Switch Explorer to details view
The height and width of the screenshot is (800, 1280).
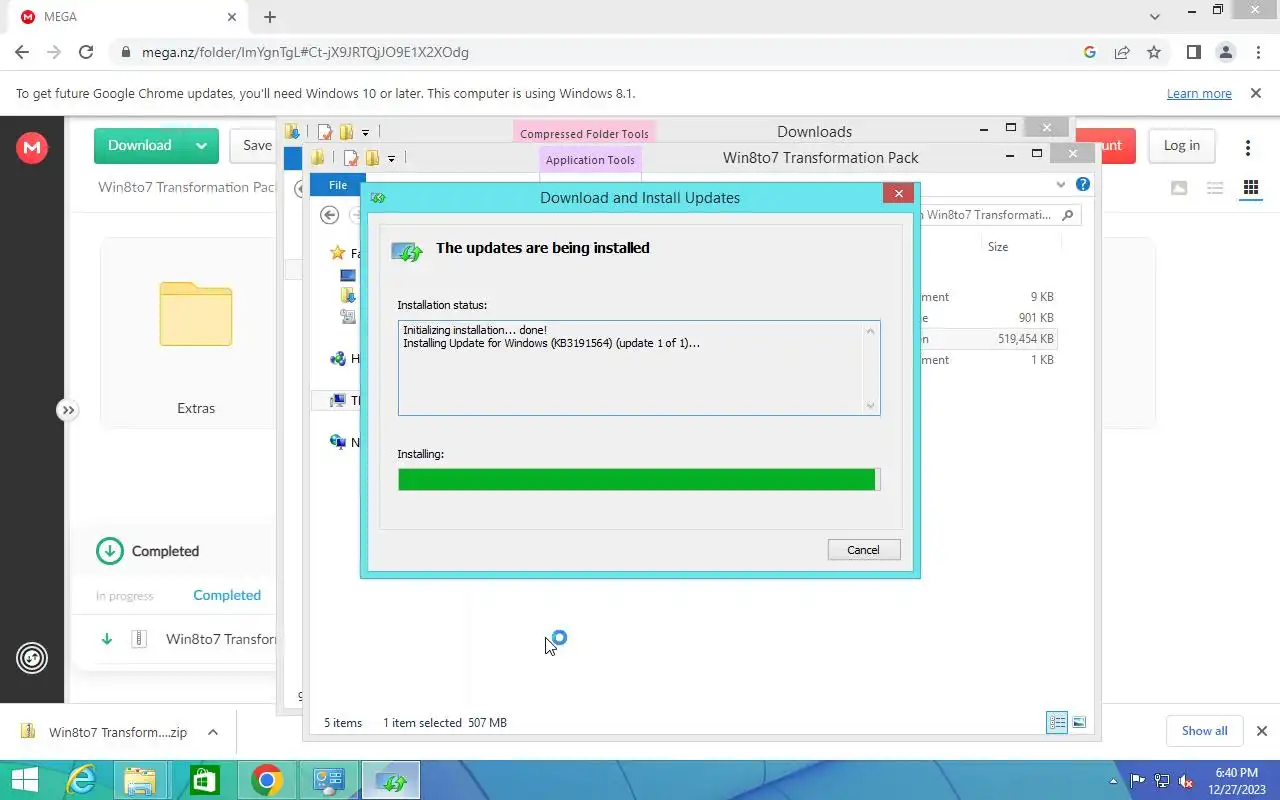(1057, 722)
